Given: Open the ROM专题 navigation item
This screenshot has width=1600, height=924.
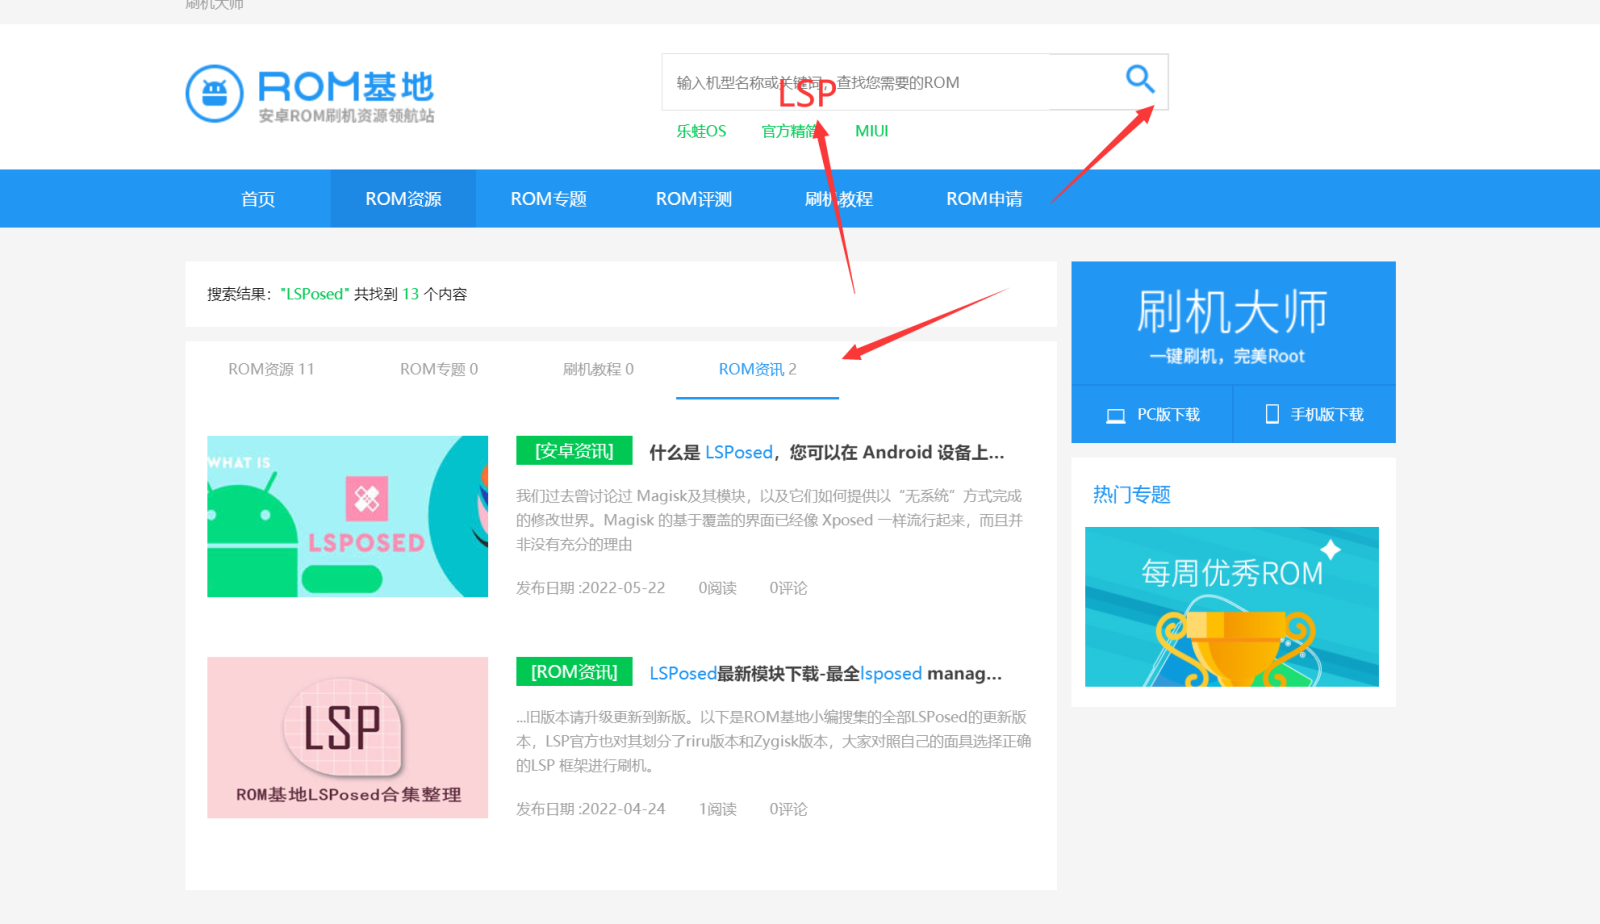Looking at the screenshot, I should pyautogui.click(x=548, y=199).
